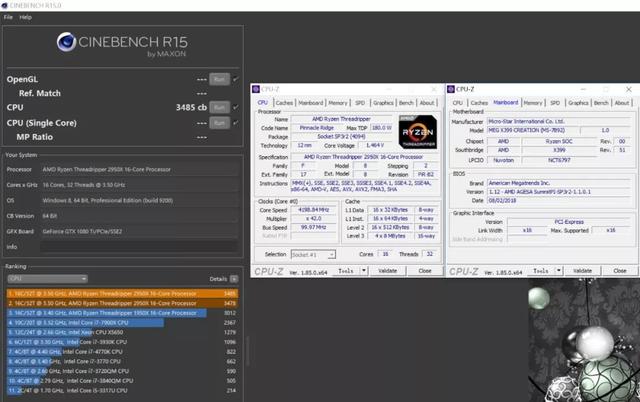640x402 pixels.
Task: Open the Bench tab in right CPU-Z window
Action: [601, 103]
